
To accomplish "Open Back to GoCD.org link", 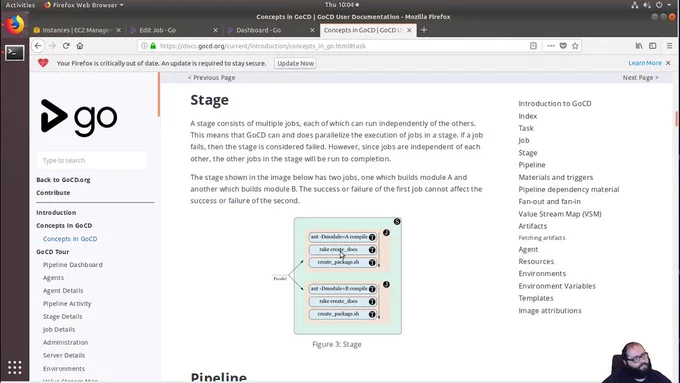I will [x=63, y=180].
